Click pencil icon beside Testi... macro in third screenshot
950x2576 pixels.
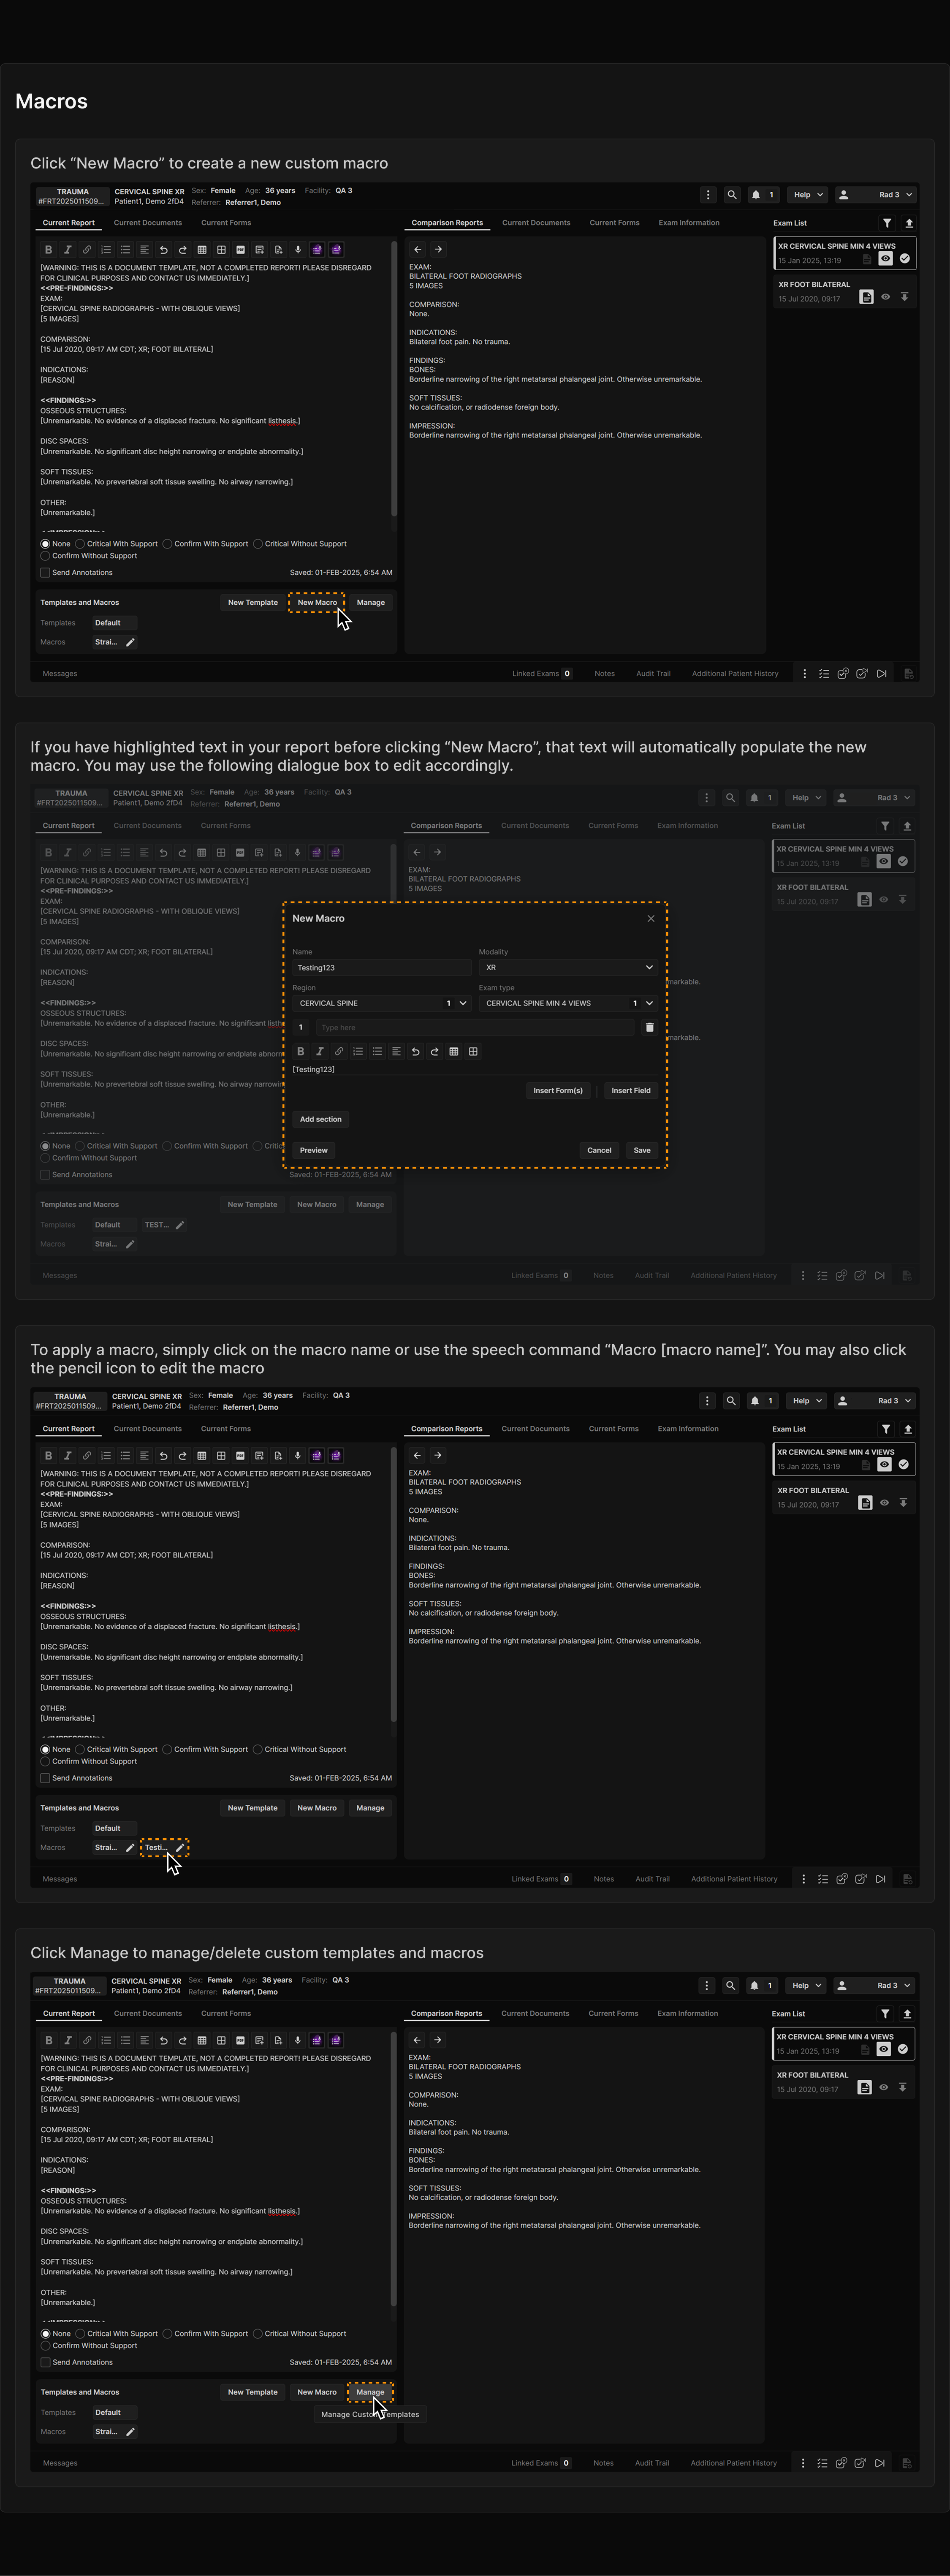coord(180,1847)
